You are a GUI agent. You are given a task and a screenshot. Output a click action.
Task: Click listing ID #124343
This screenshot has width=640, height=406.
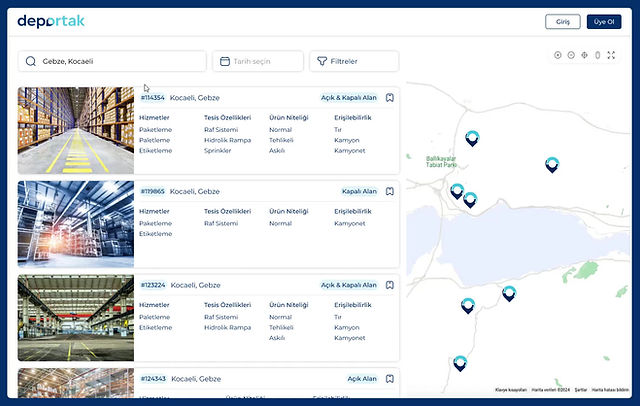[153, 379]
